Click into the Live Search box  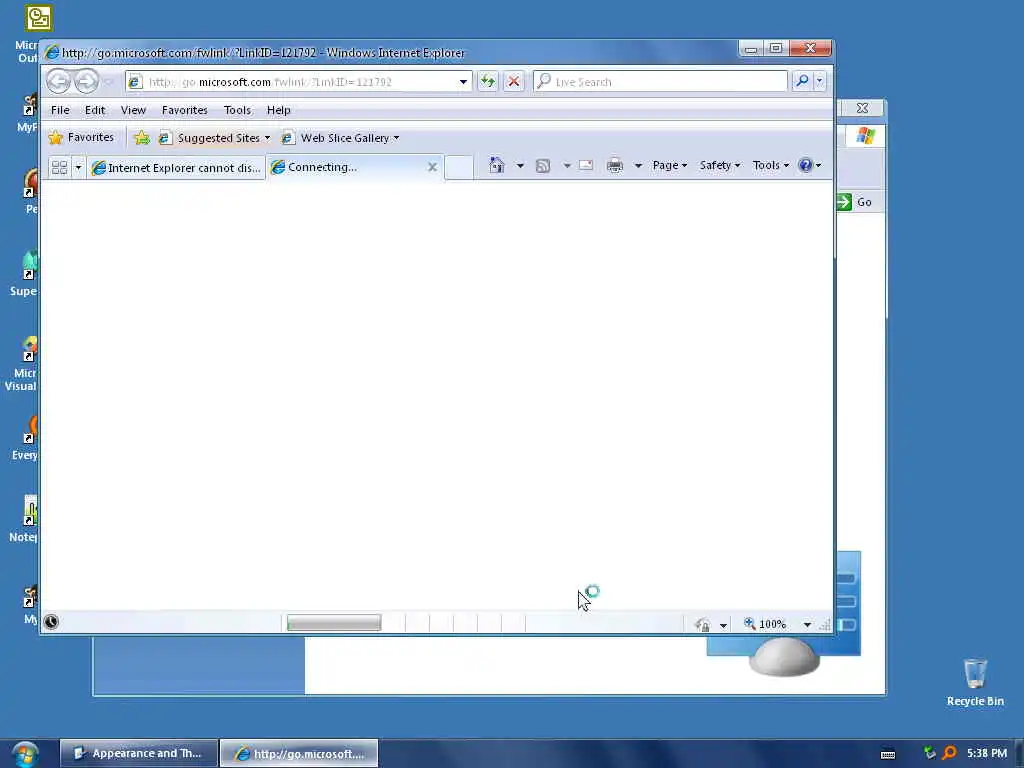[x=661, y=82]
